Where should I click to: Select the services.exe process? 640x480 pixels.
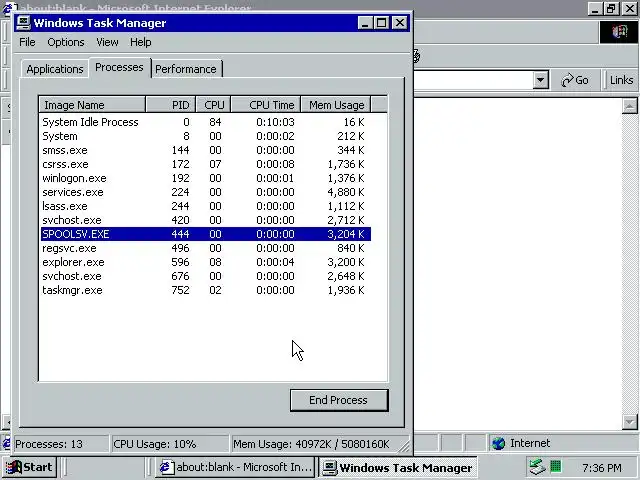tap(206, 192)
